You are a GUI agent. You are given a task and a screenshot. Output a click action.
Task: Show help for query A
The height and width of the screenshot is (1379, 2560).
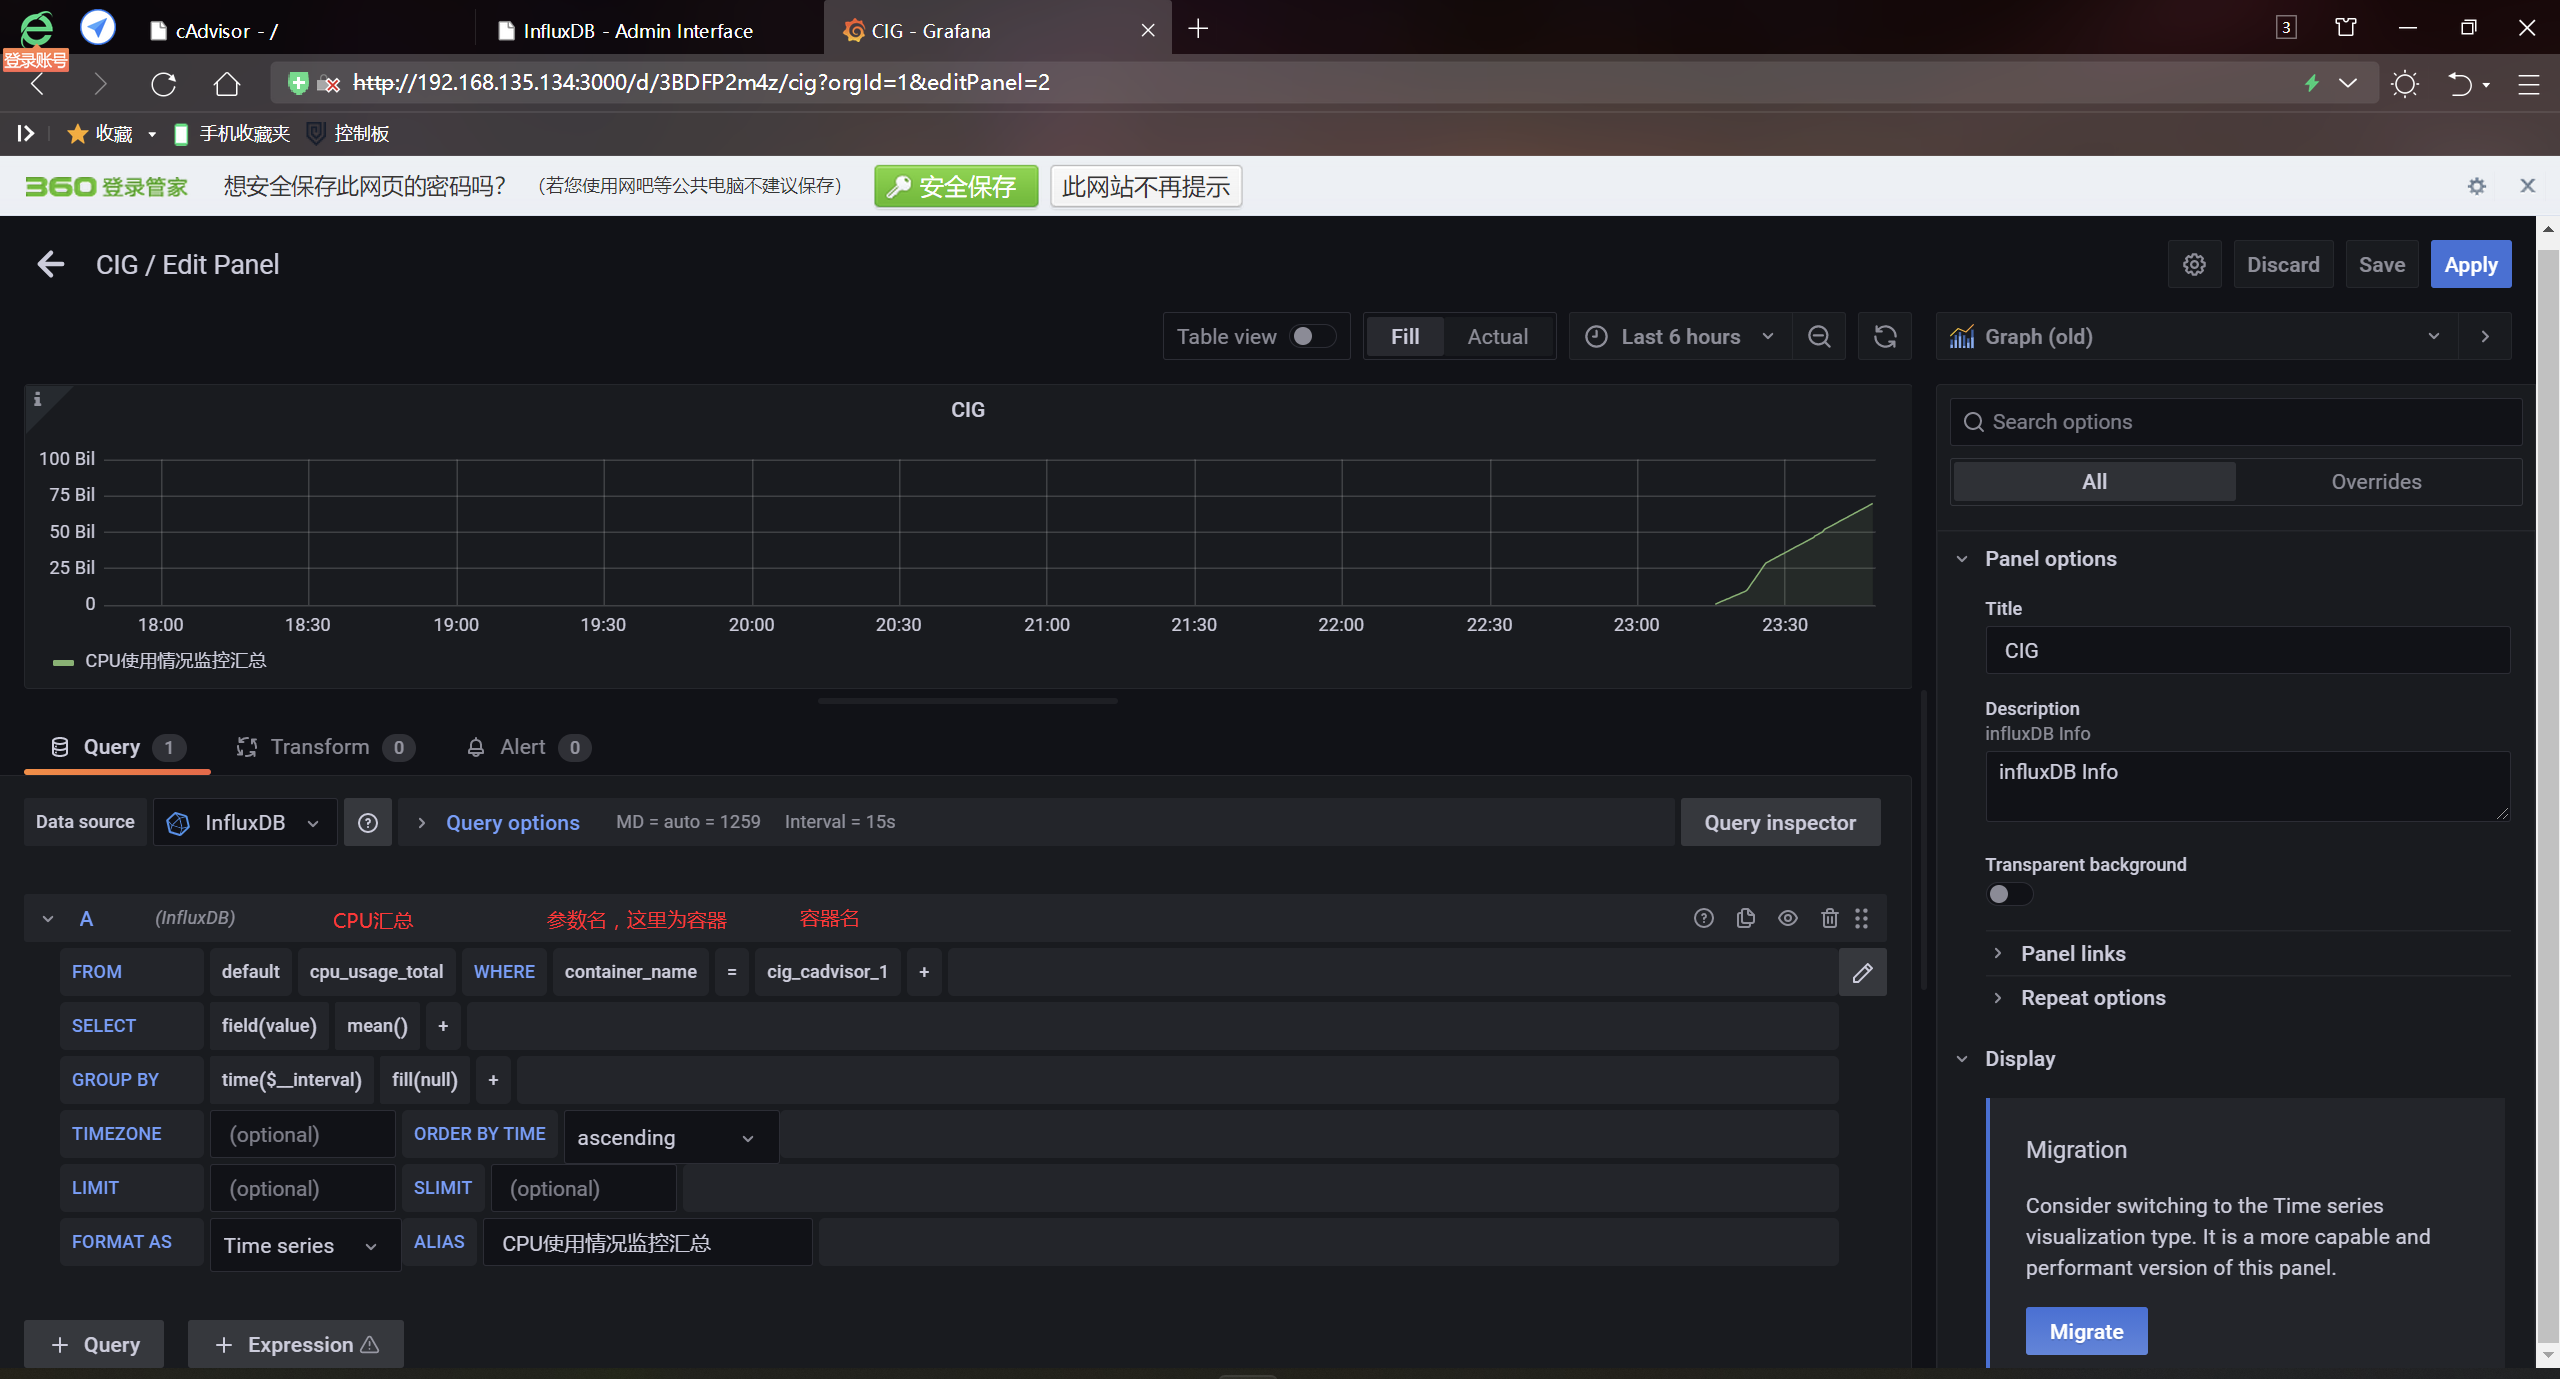click(x=1704, y=918)
